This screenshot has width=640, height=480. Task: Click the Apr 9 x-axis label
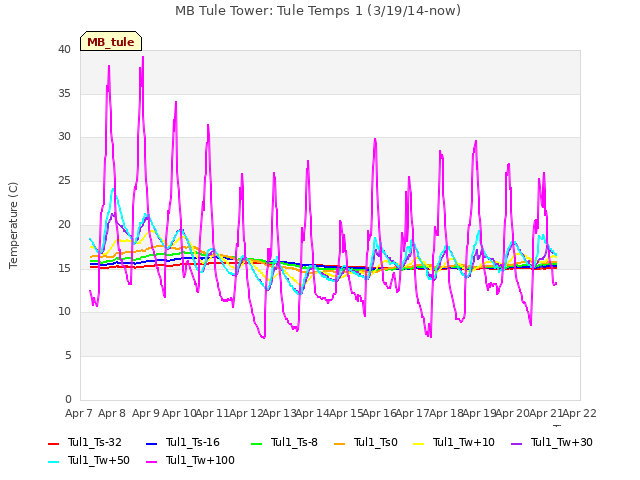(145, 413)
